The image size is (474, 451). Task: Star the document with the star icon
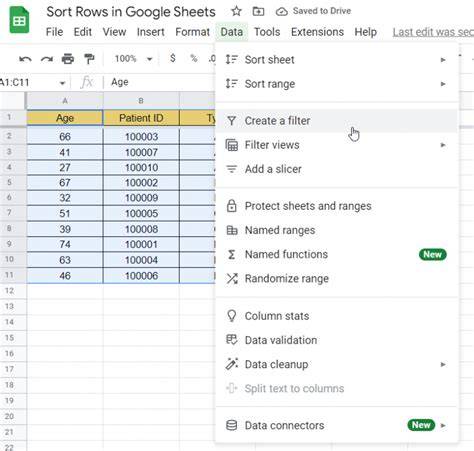tap(236, 11)
